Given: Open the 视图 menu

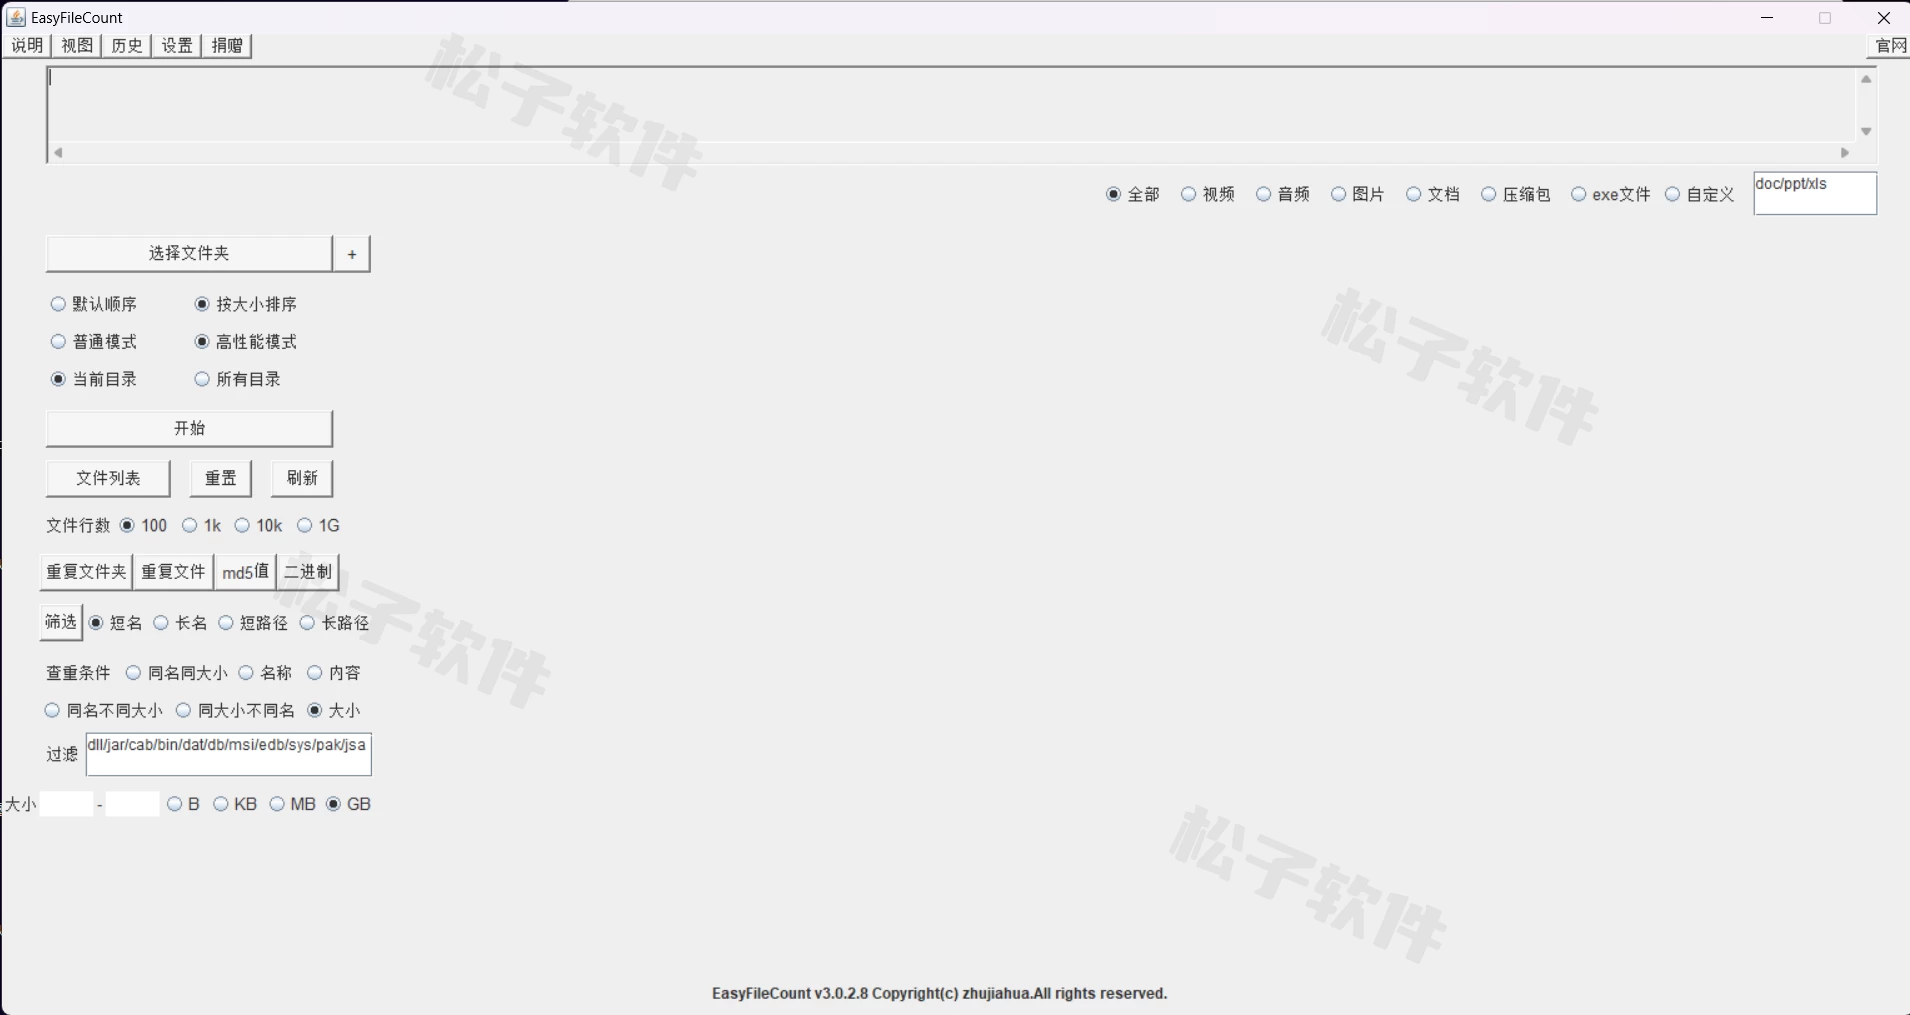Looking at the screenshot, I should click(x=77, y=46).
